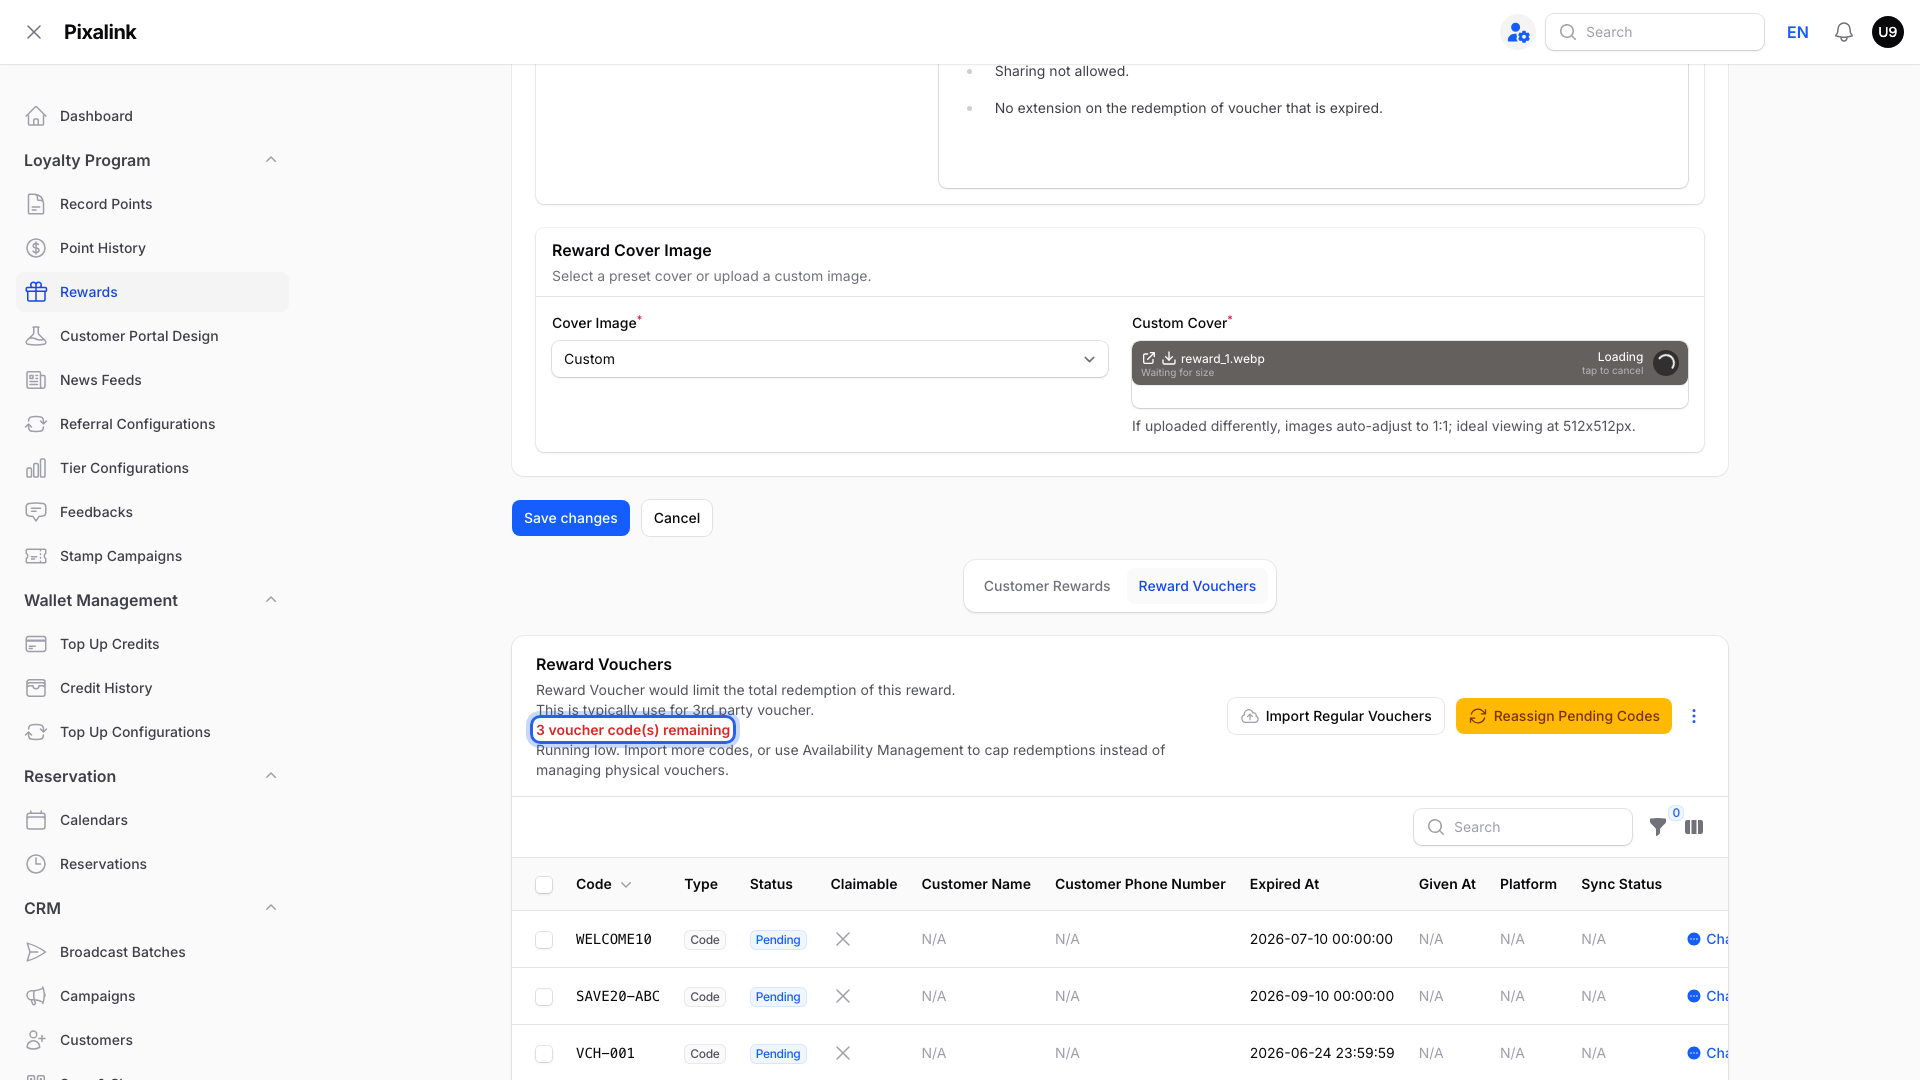
Task: Collapse the Loyalty Program section
Action: click(270, 160)
